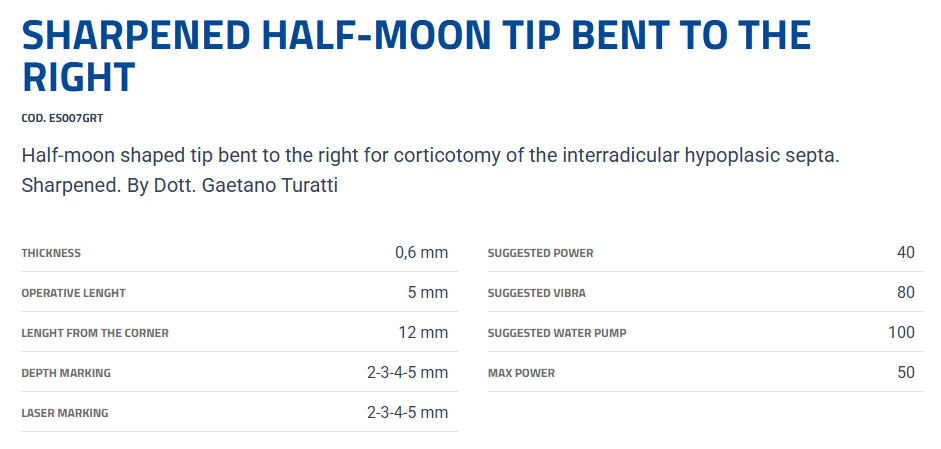Click the Thickness label
This screenshot has width=941, height=449.
point(51,253)
